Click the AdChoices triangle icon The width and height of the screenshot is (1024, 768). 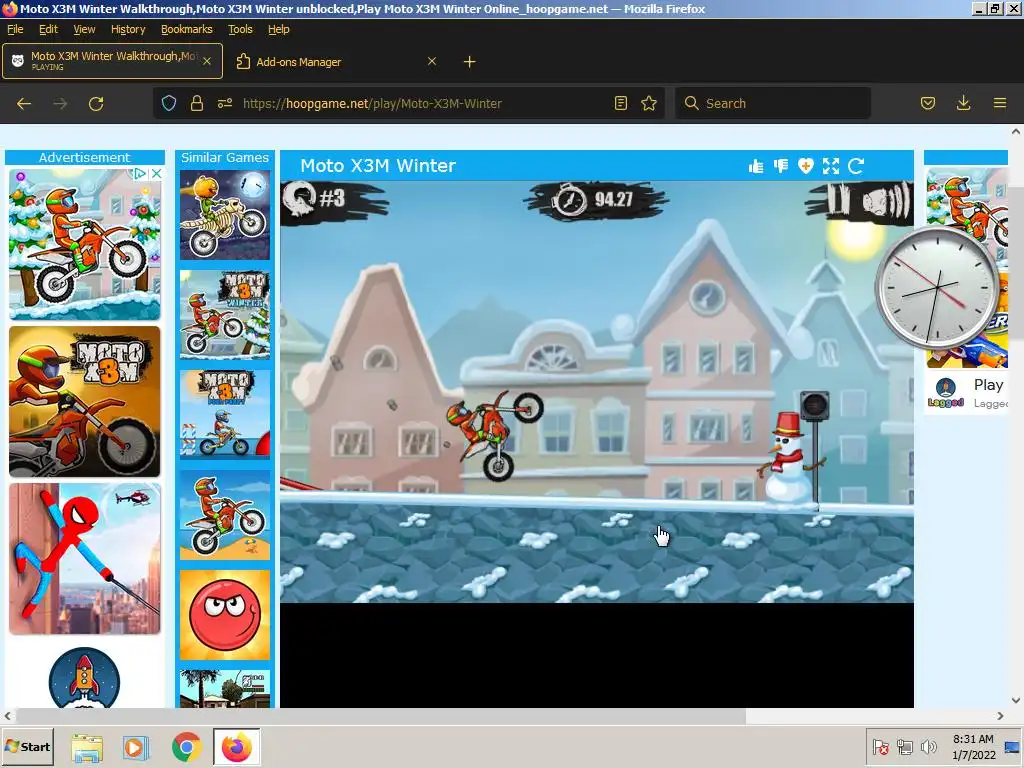click(140, 174)
